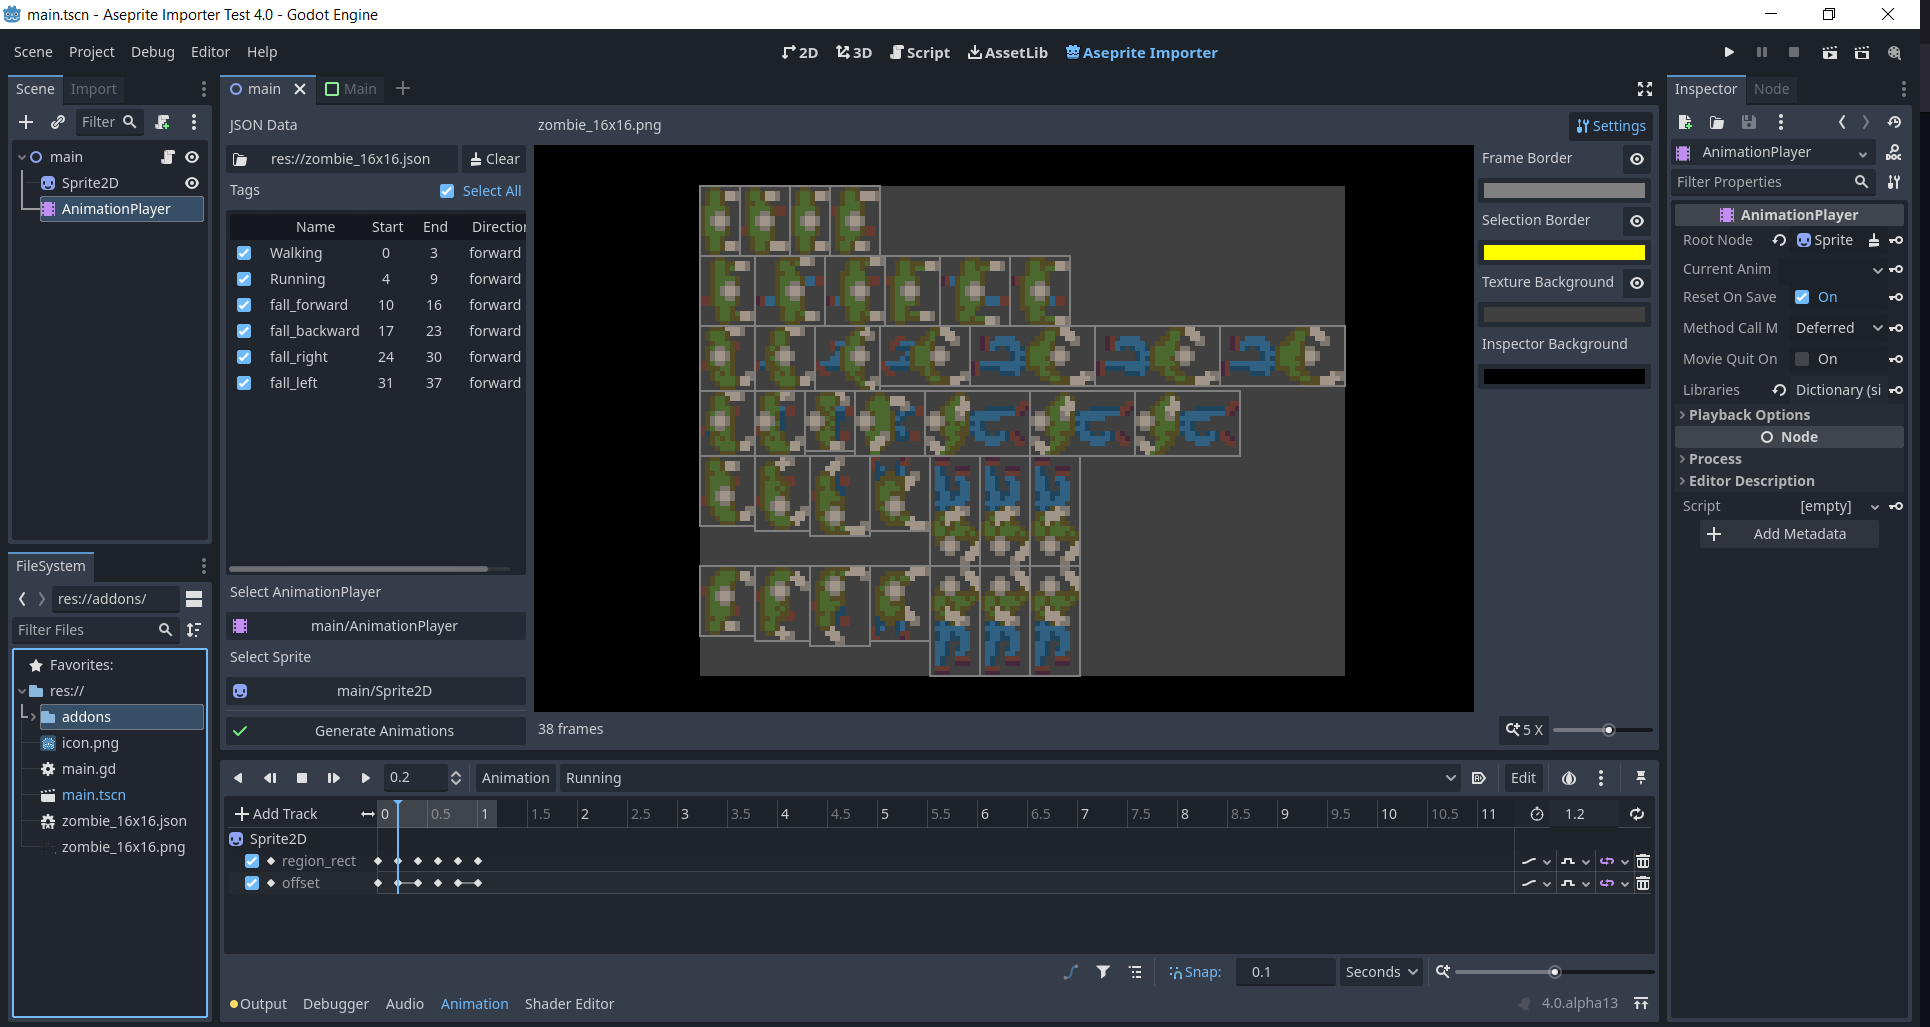Open the Debug menu
The height and width of the screenshot is (1027, 1930).
[x=152, y=52]
